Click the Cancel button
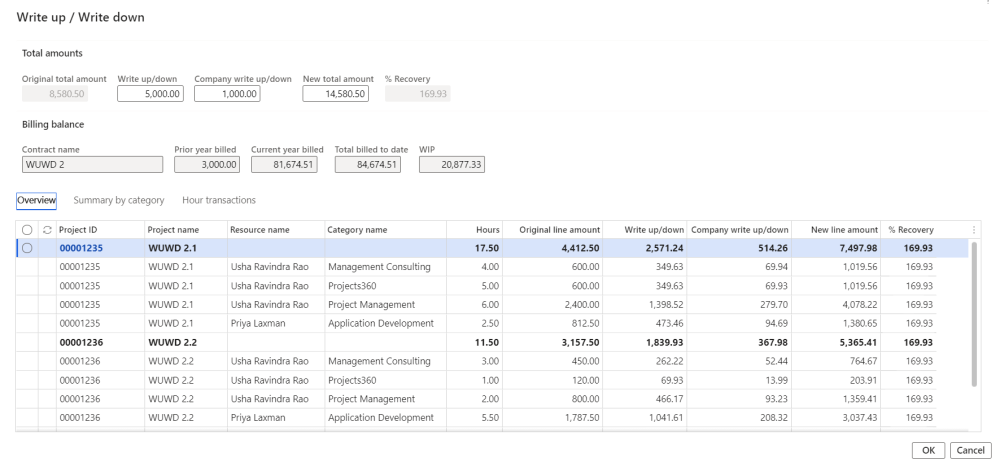Image resolution: width=1000 pixels, height=470 pixels. click(x=970, y=450)
